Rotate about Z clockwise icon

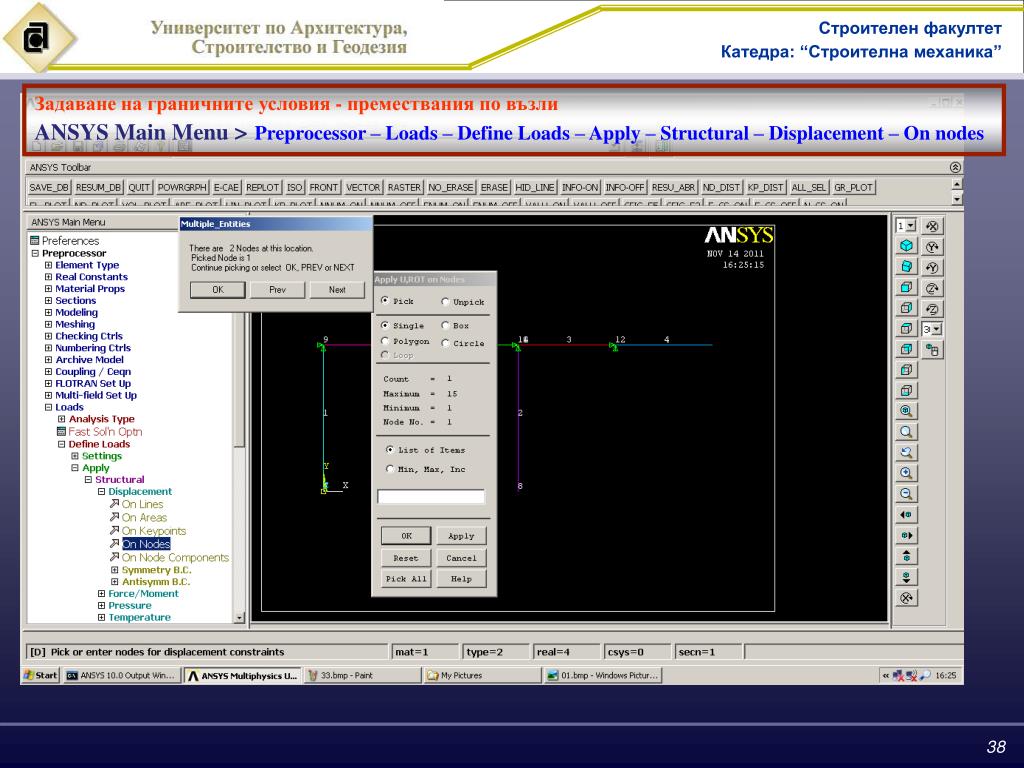tap(933, 288)
